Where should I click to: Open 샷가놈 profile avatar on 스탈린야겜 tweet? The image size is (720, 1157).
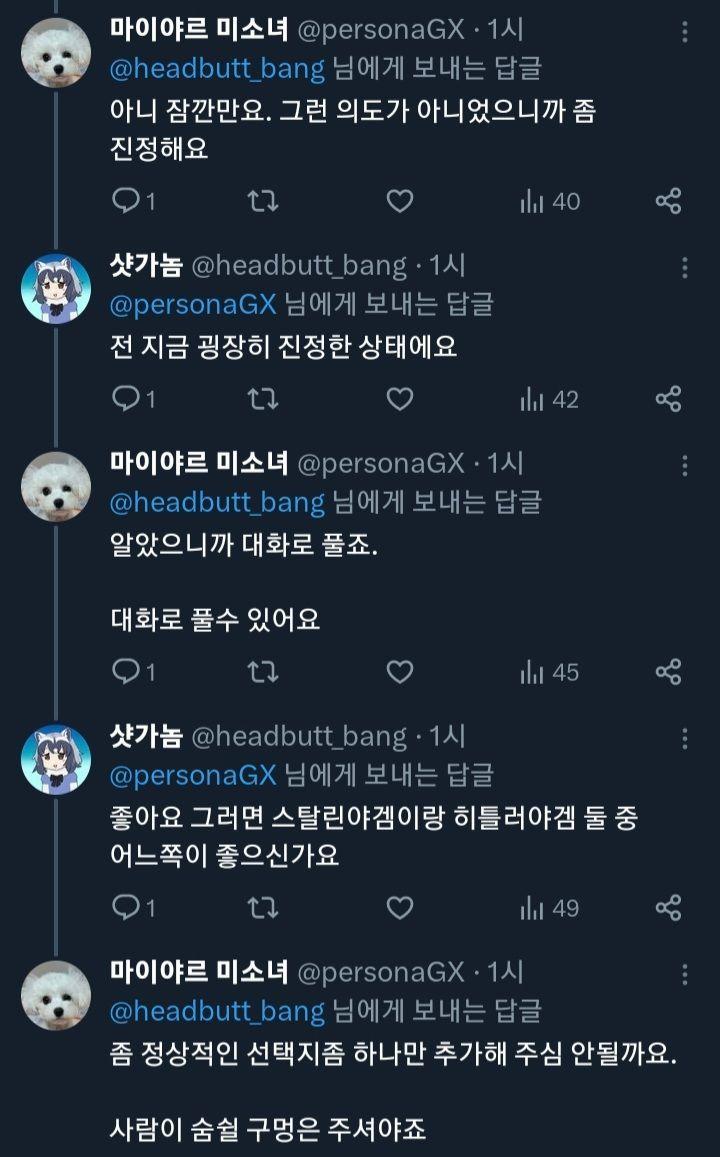pos(57,758)
